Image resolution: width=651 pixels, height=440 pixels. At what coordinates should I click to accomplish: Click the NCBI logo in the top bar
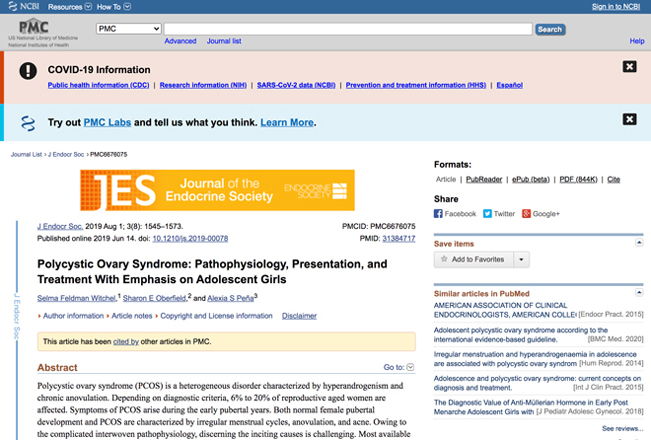(24, 6)
